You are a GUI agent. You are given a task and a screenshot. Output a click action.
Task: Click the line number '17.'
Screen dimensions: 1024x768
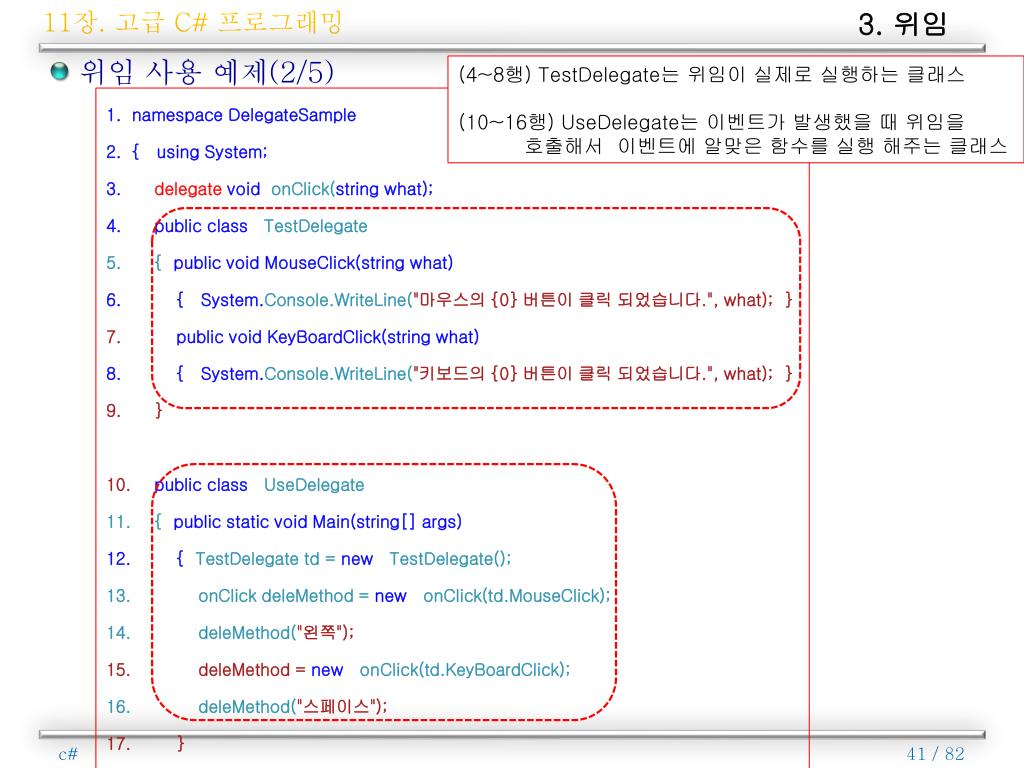tap(118, 744)
